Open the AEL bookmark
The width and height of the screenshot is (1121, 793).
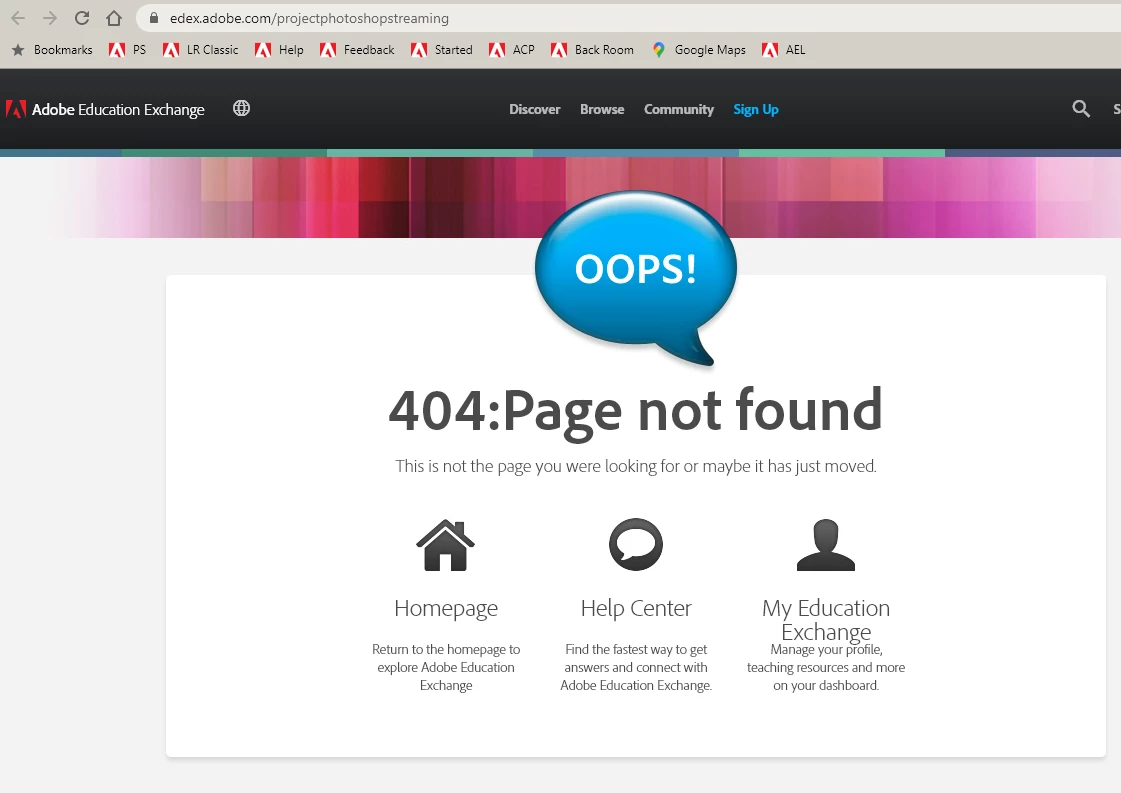(x=784, y=49)
